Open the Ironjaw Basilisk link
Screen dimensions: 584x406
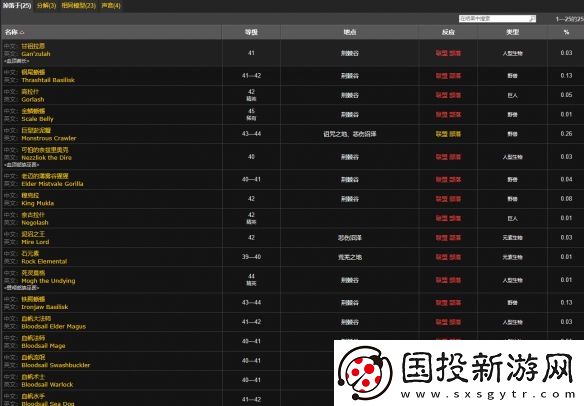(x=45, y=307)
